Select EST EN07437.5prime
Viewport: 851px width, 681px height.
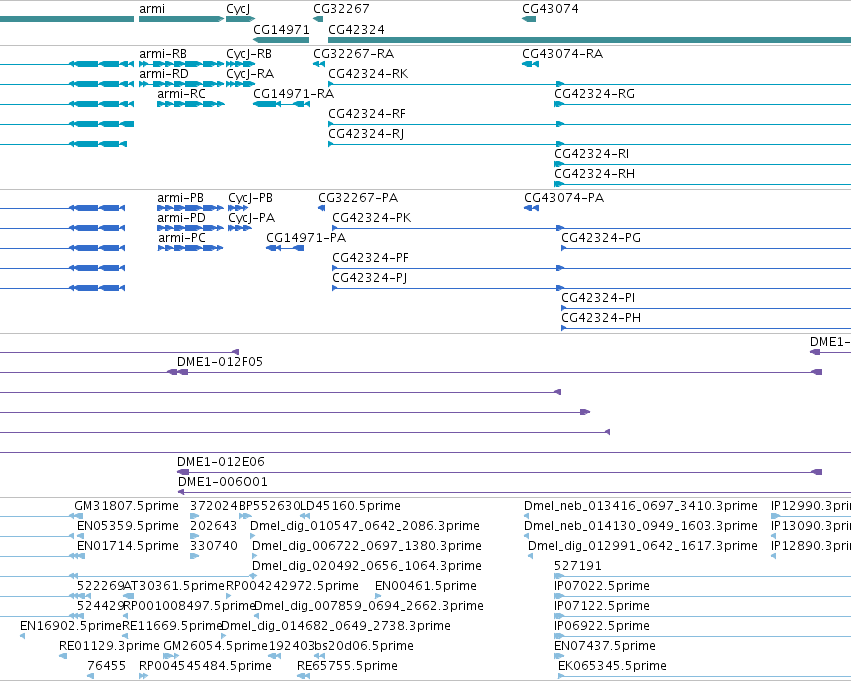click(605, 647)
